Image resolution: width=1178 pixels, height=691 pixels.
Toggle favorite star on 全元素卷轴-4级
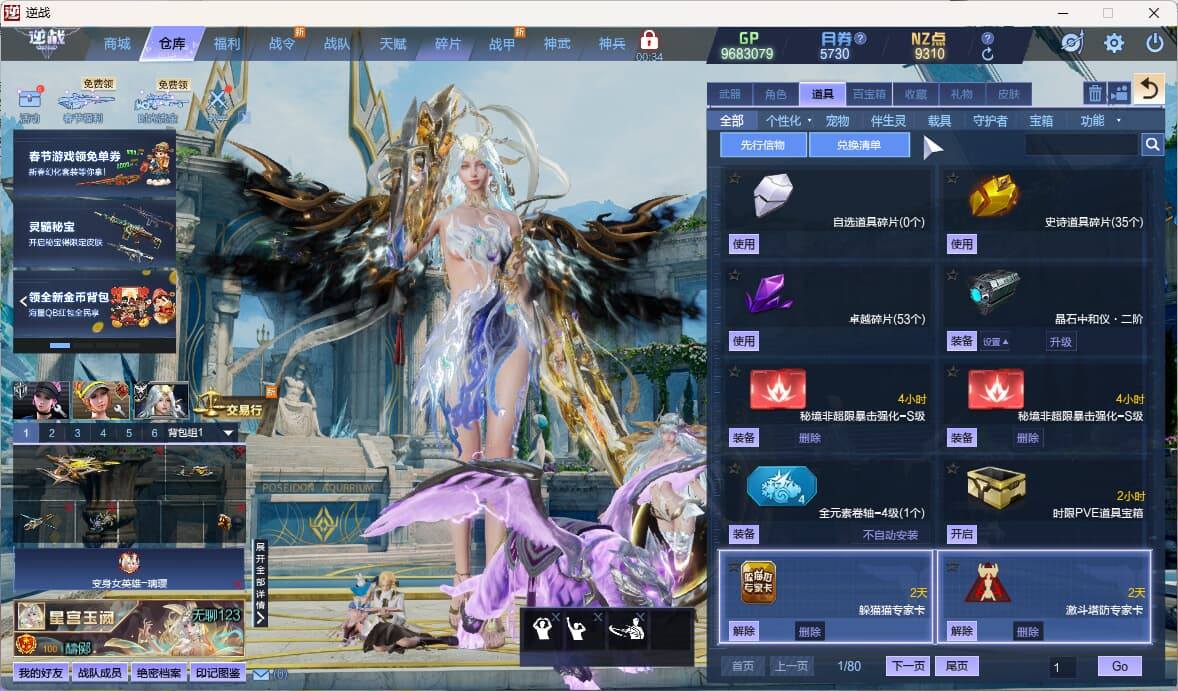(734, 468)
